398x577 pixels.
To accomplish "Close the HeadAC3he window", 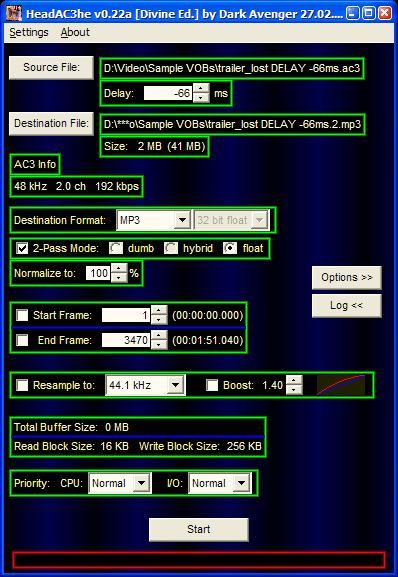I will pos(385,14).
